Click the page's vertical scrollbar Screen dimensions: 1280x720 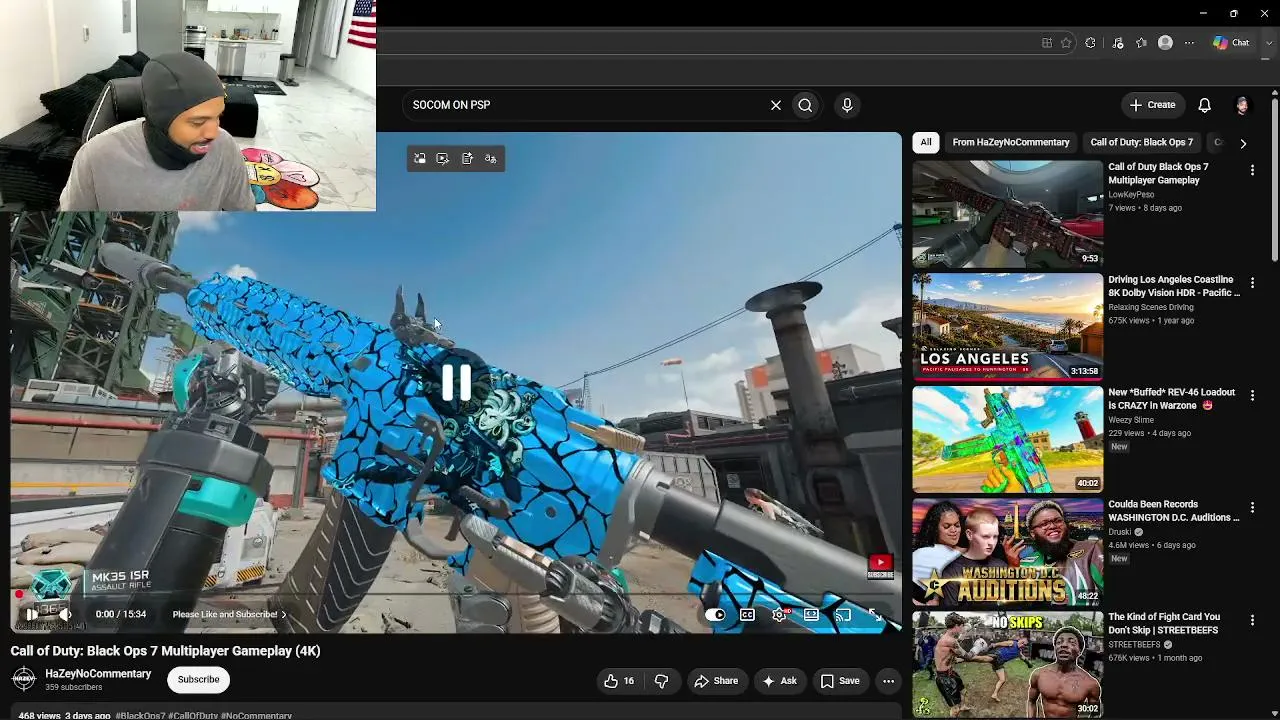(x=1274, y=180)
